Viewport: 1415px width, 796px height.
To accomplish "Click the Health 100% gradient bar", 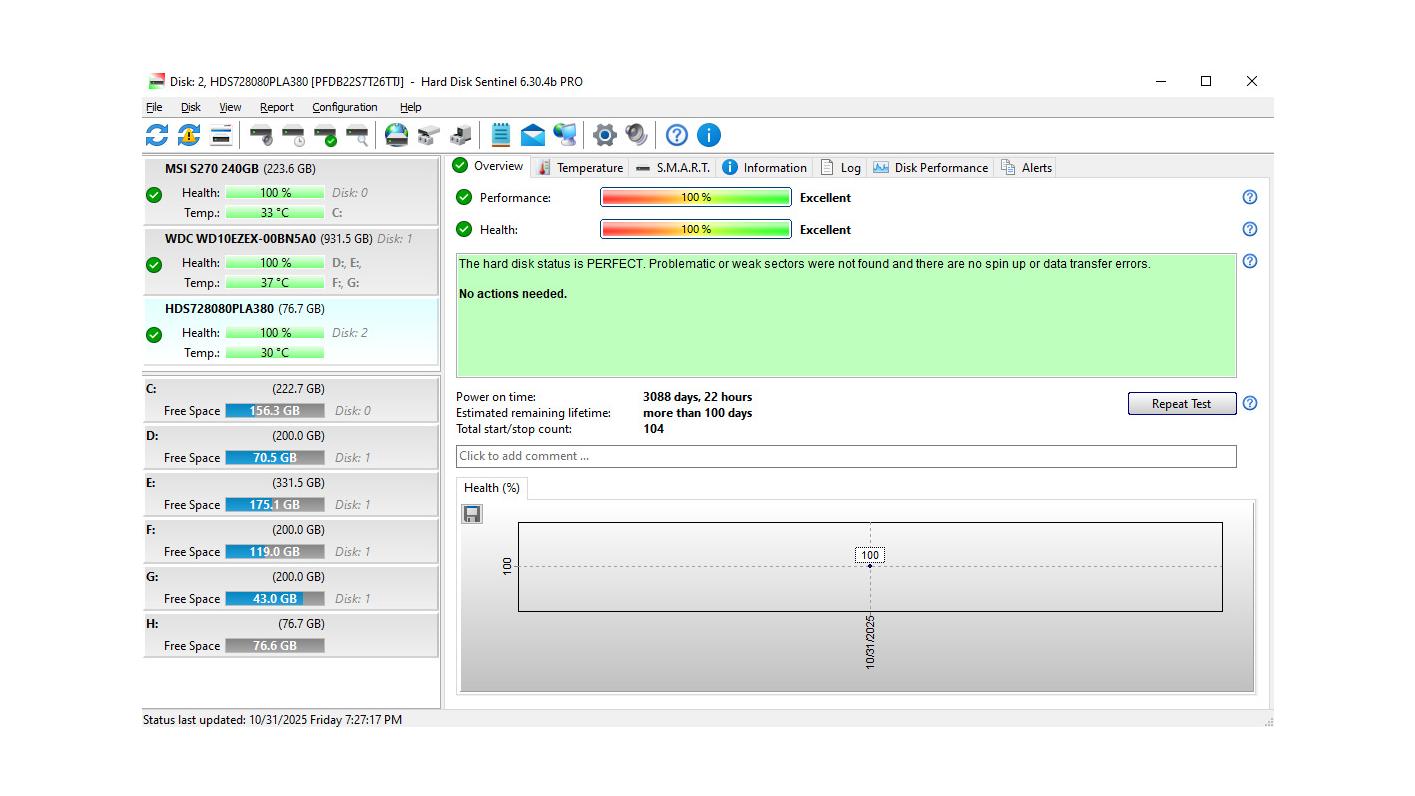I will (695, 229).
